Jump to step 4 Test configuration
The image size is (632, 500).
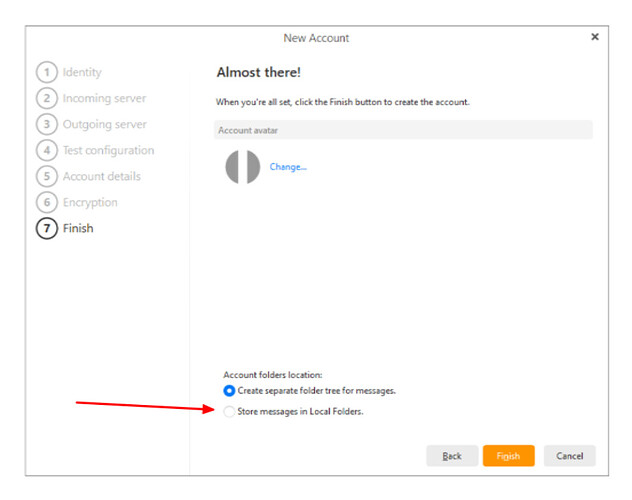click(95, 150)
